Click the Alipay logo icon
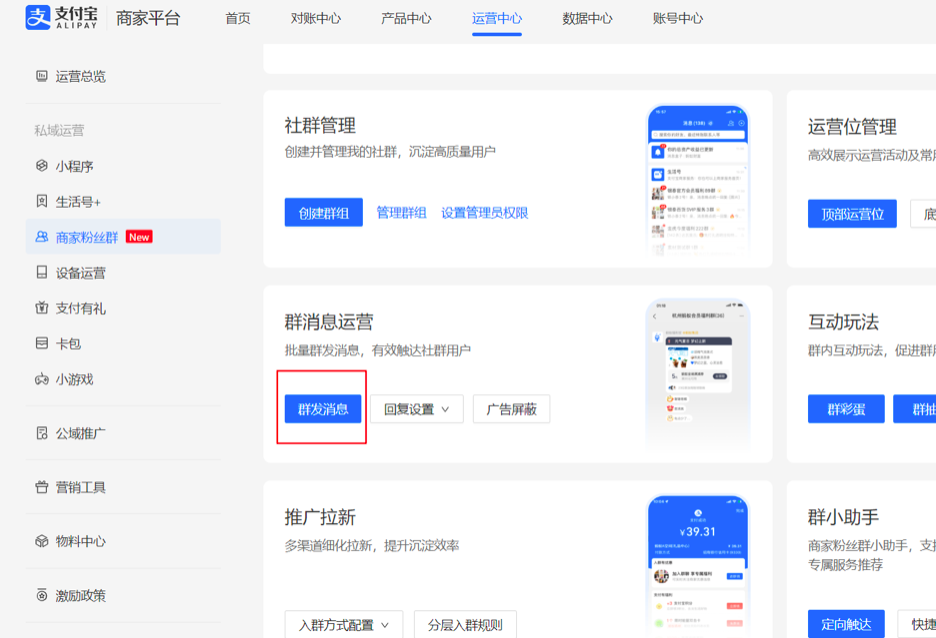The height and width of the screenshot is (638, 936). 37,18
